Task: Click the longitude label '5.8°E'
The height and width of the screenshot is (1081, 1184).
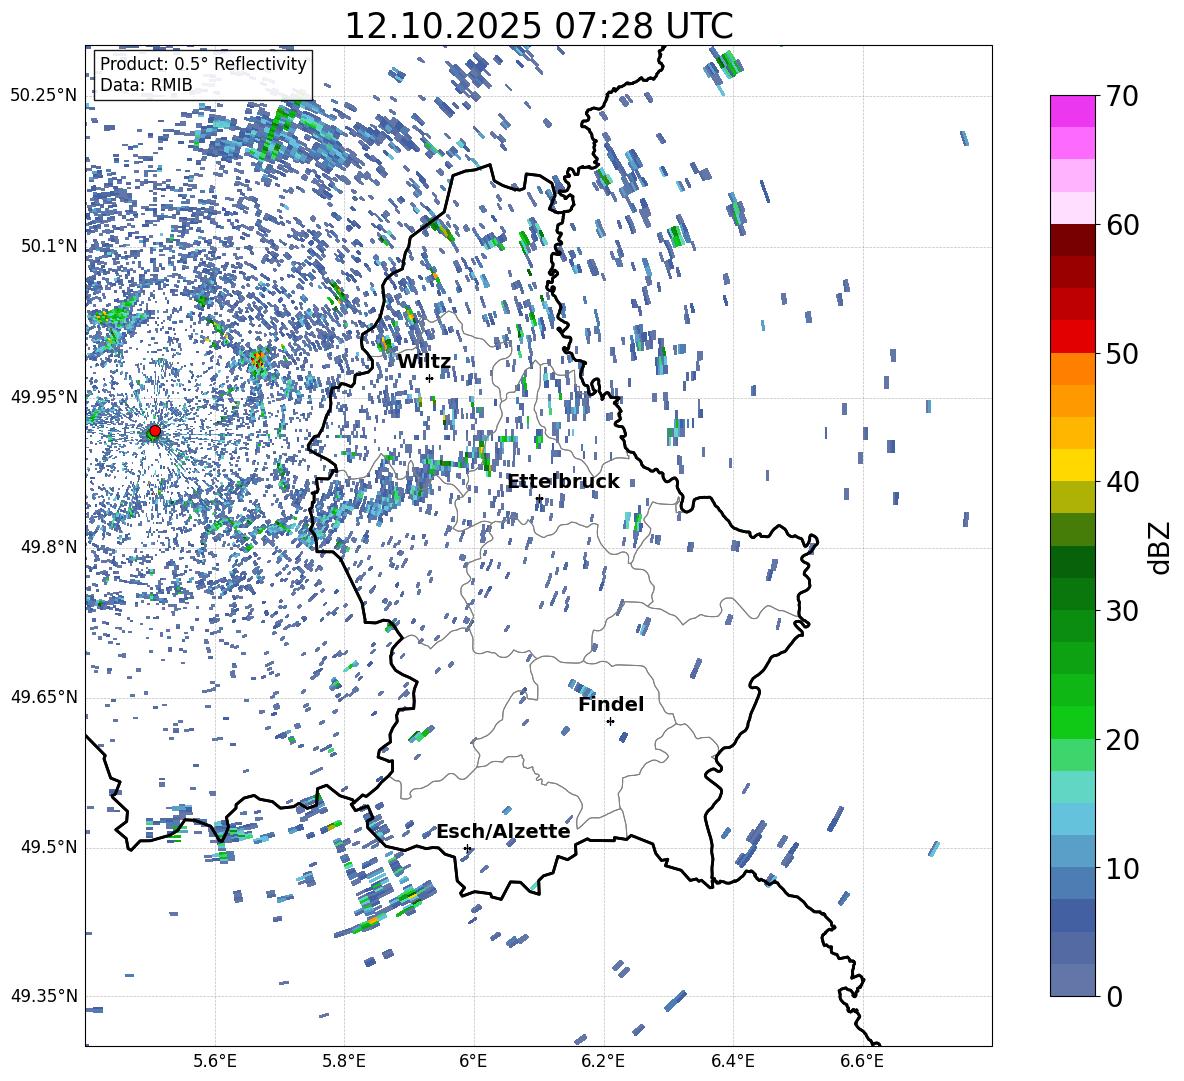Action: click(x=344, y=1061)
